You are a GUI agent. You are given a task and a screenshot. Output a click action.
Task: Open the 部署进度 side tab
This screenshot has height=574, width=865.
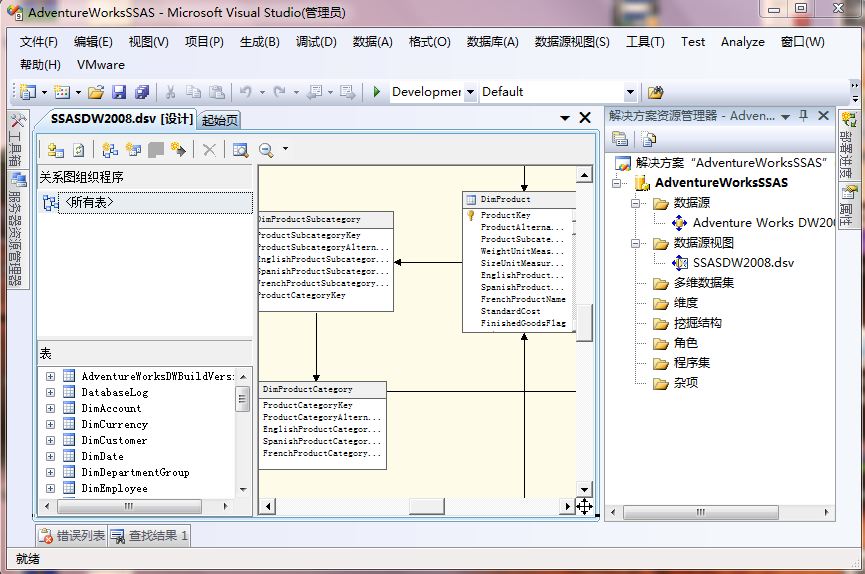pos(848,145)
